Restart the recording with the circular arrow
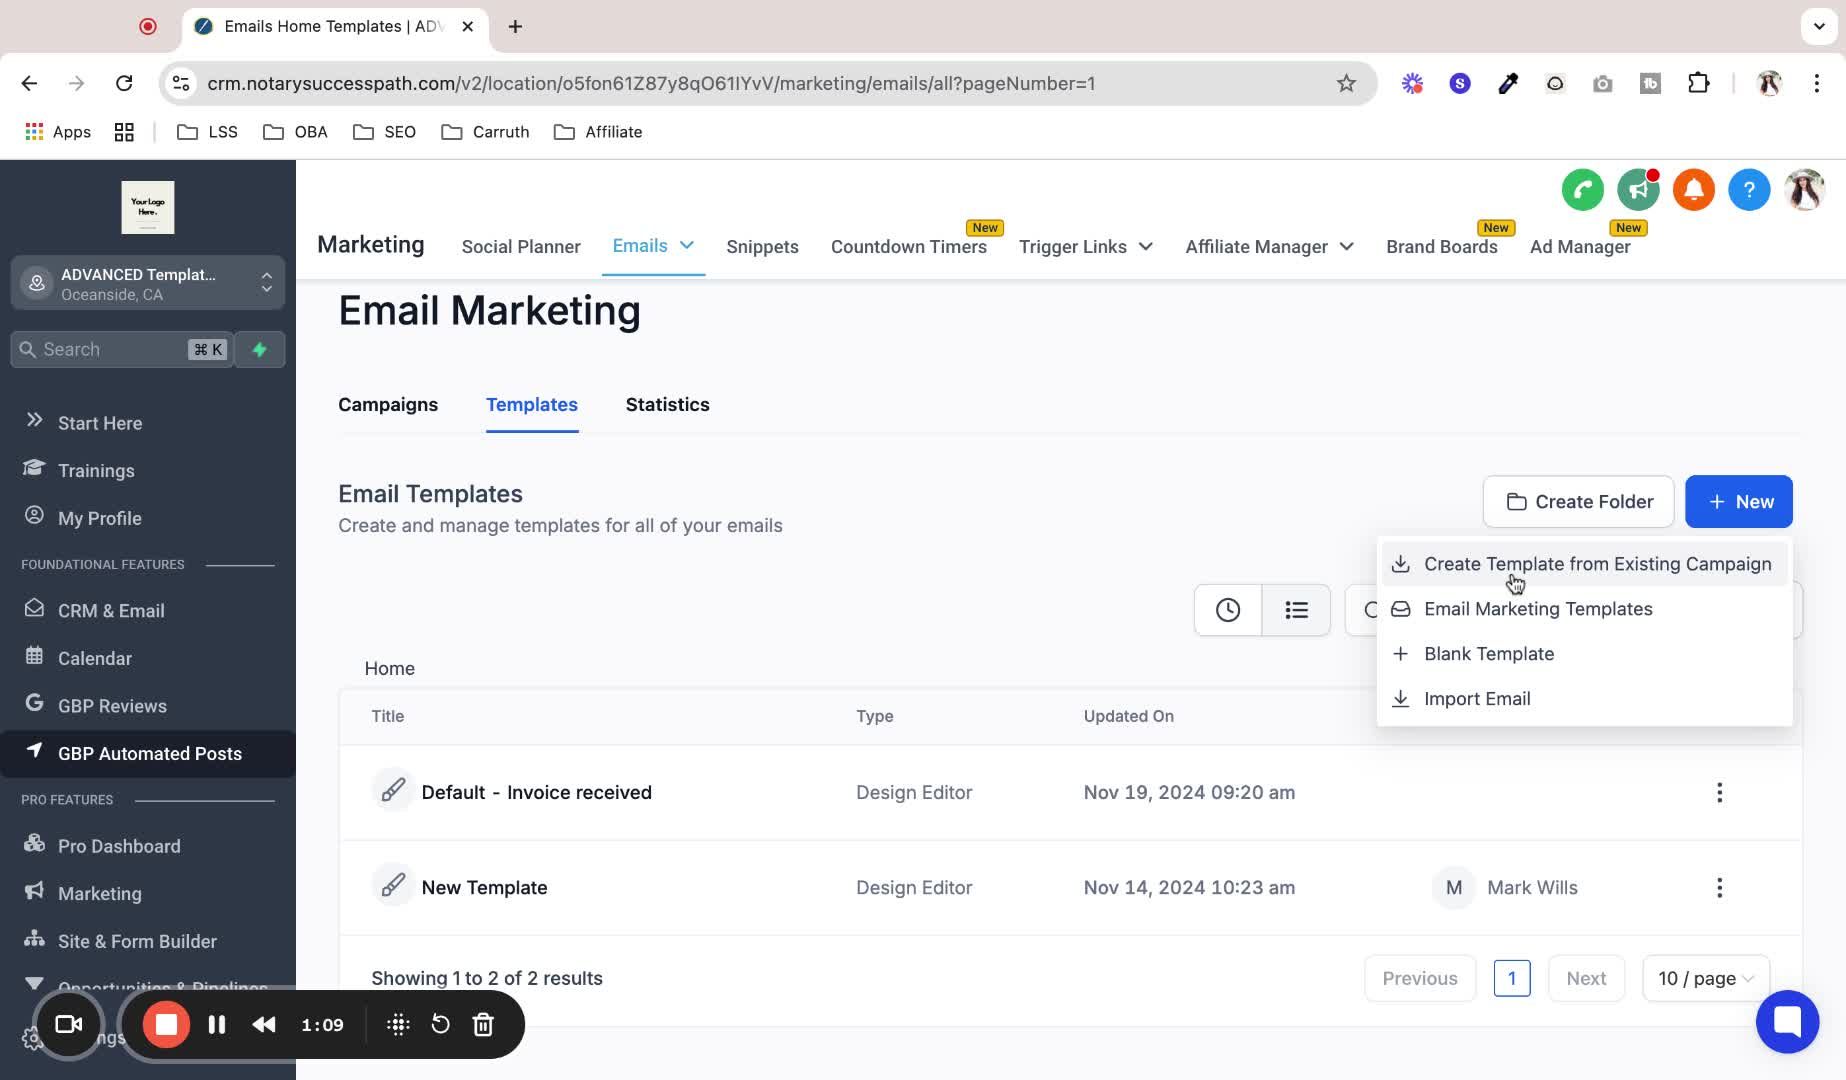 [440, 1024]
